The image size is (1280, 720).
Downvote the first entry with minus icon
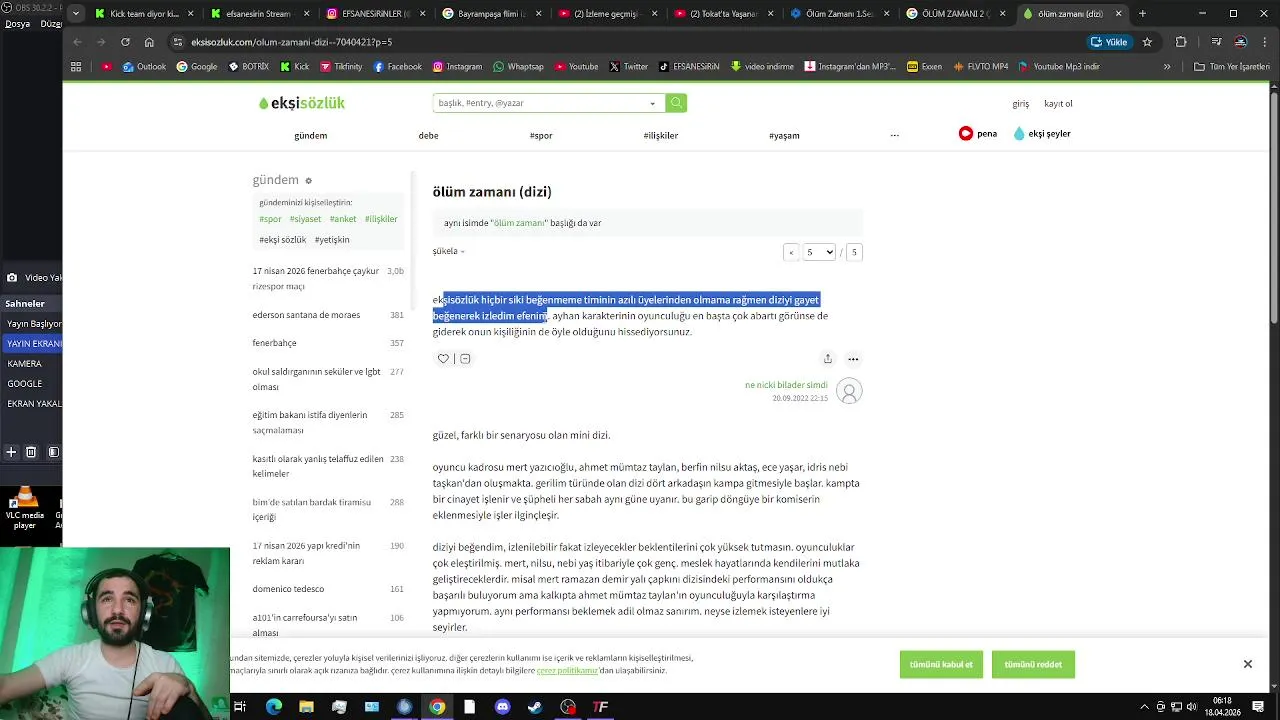pos(465,359)
